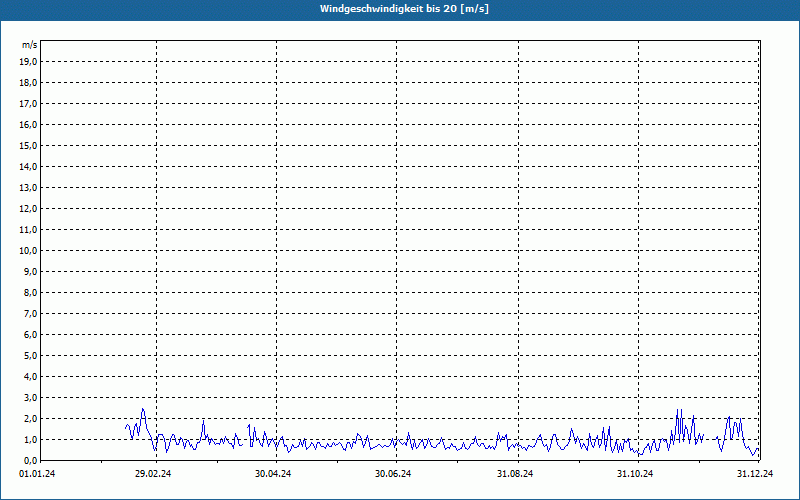Click the 30.04.24 date on x-axis
This screenshot has width=800, height=500.
(x=273, y=474)
